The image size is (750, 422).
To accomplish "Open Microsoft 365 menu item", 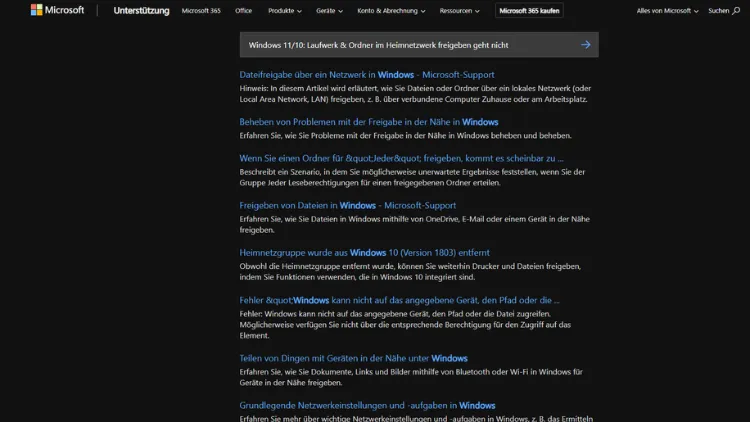I will pyautogui.click(x=201, y=11).
